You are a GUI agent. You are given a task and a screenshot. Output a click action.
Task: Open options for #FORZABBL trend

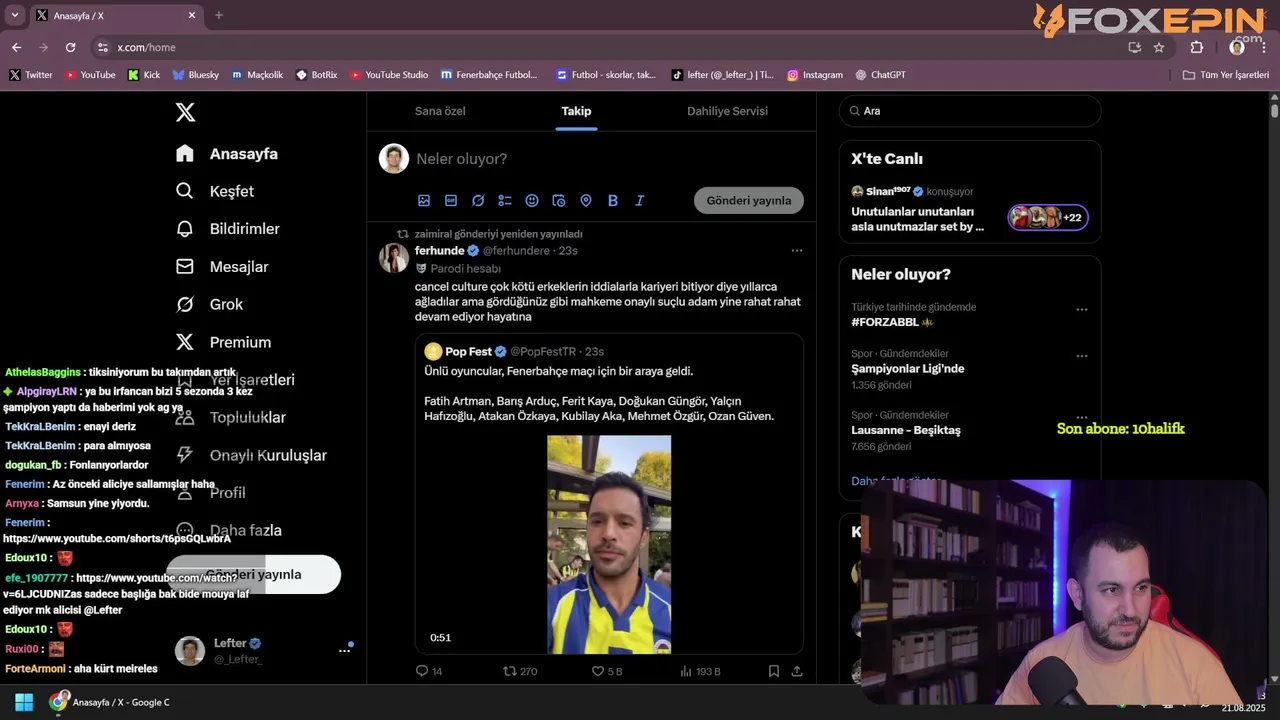[x=1081, y=310]
